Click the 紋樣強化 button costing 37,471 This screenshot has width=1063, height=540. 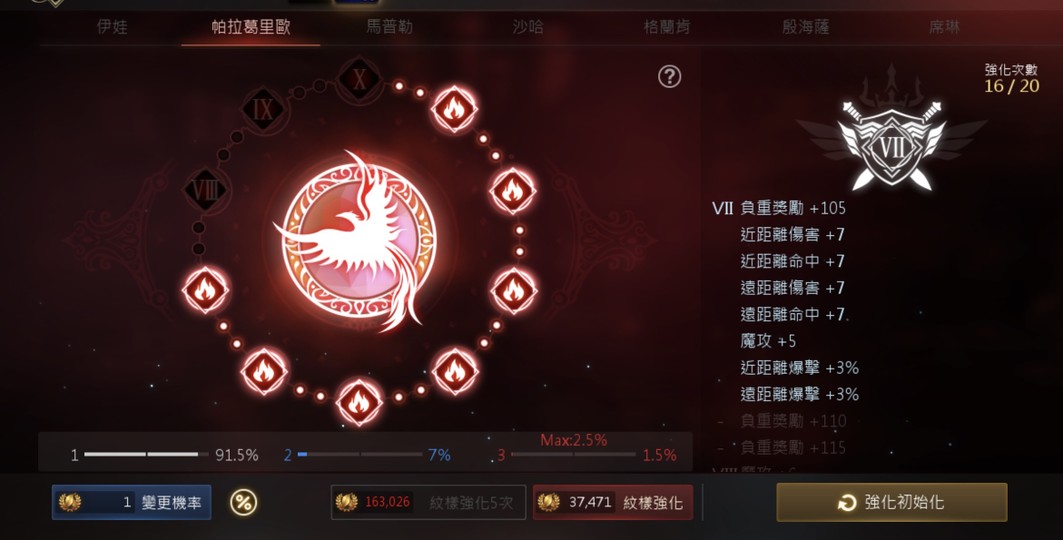click(x=613, y=502)
